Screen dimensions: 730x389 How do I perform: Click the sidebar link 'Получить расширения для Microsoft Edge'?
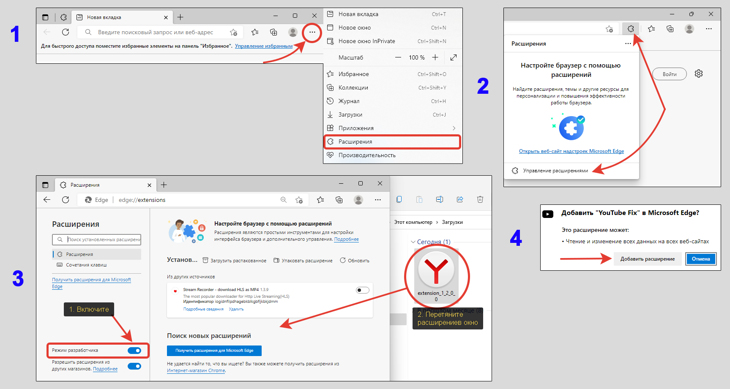click(91, 283)
